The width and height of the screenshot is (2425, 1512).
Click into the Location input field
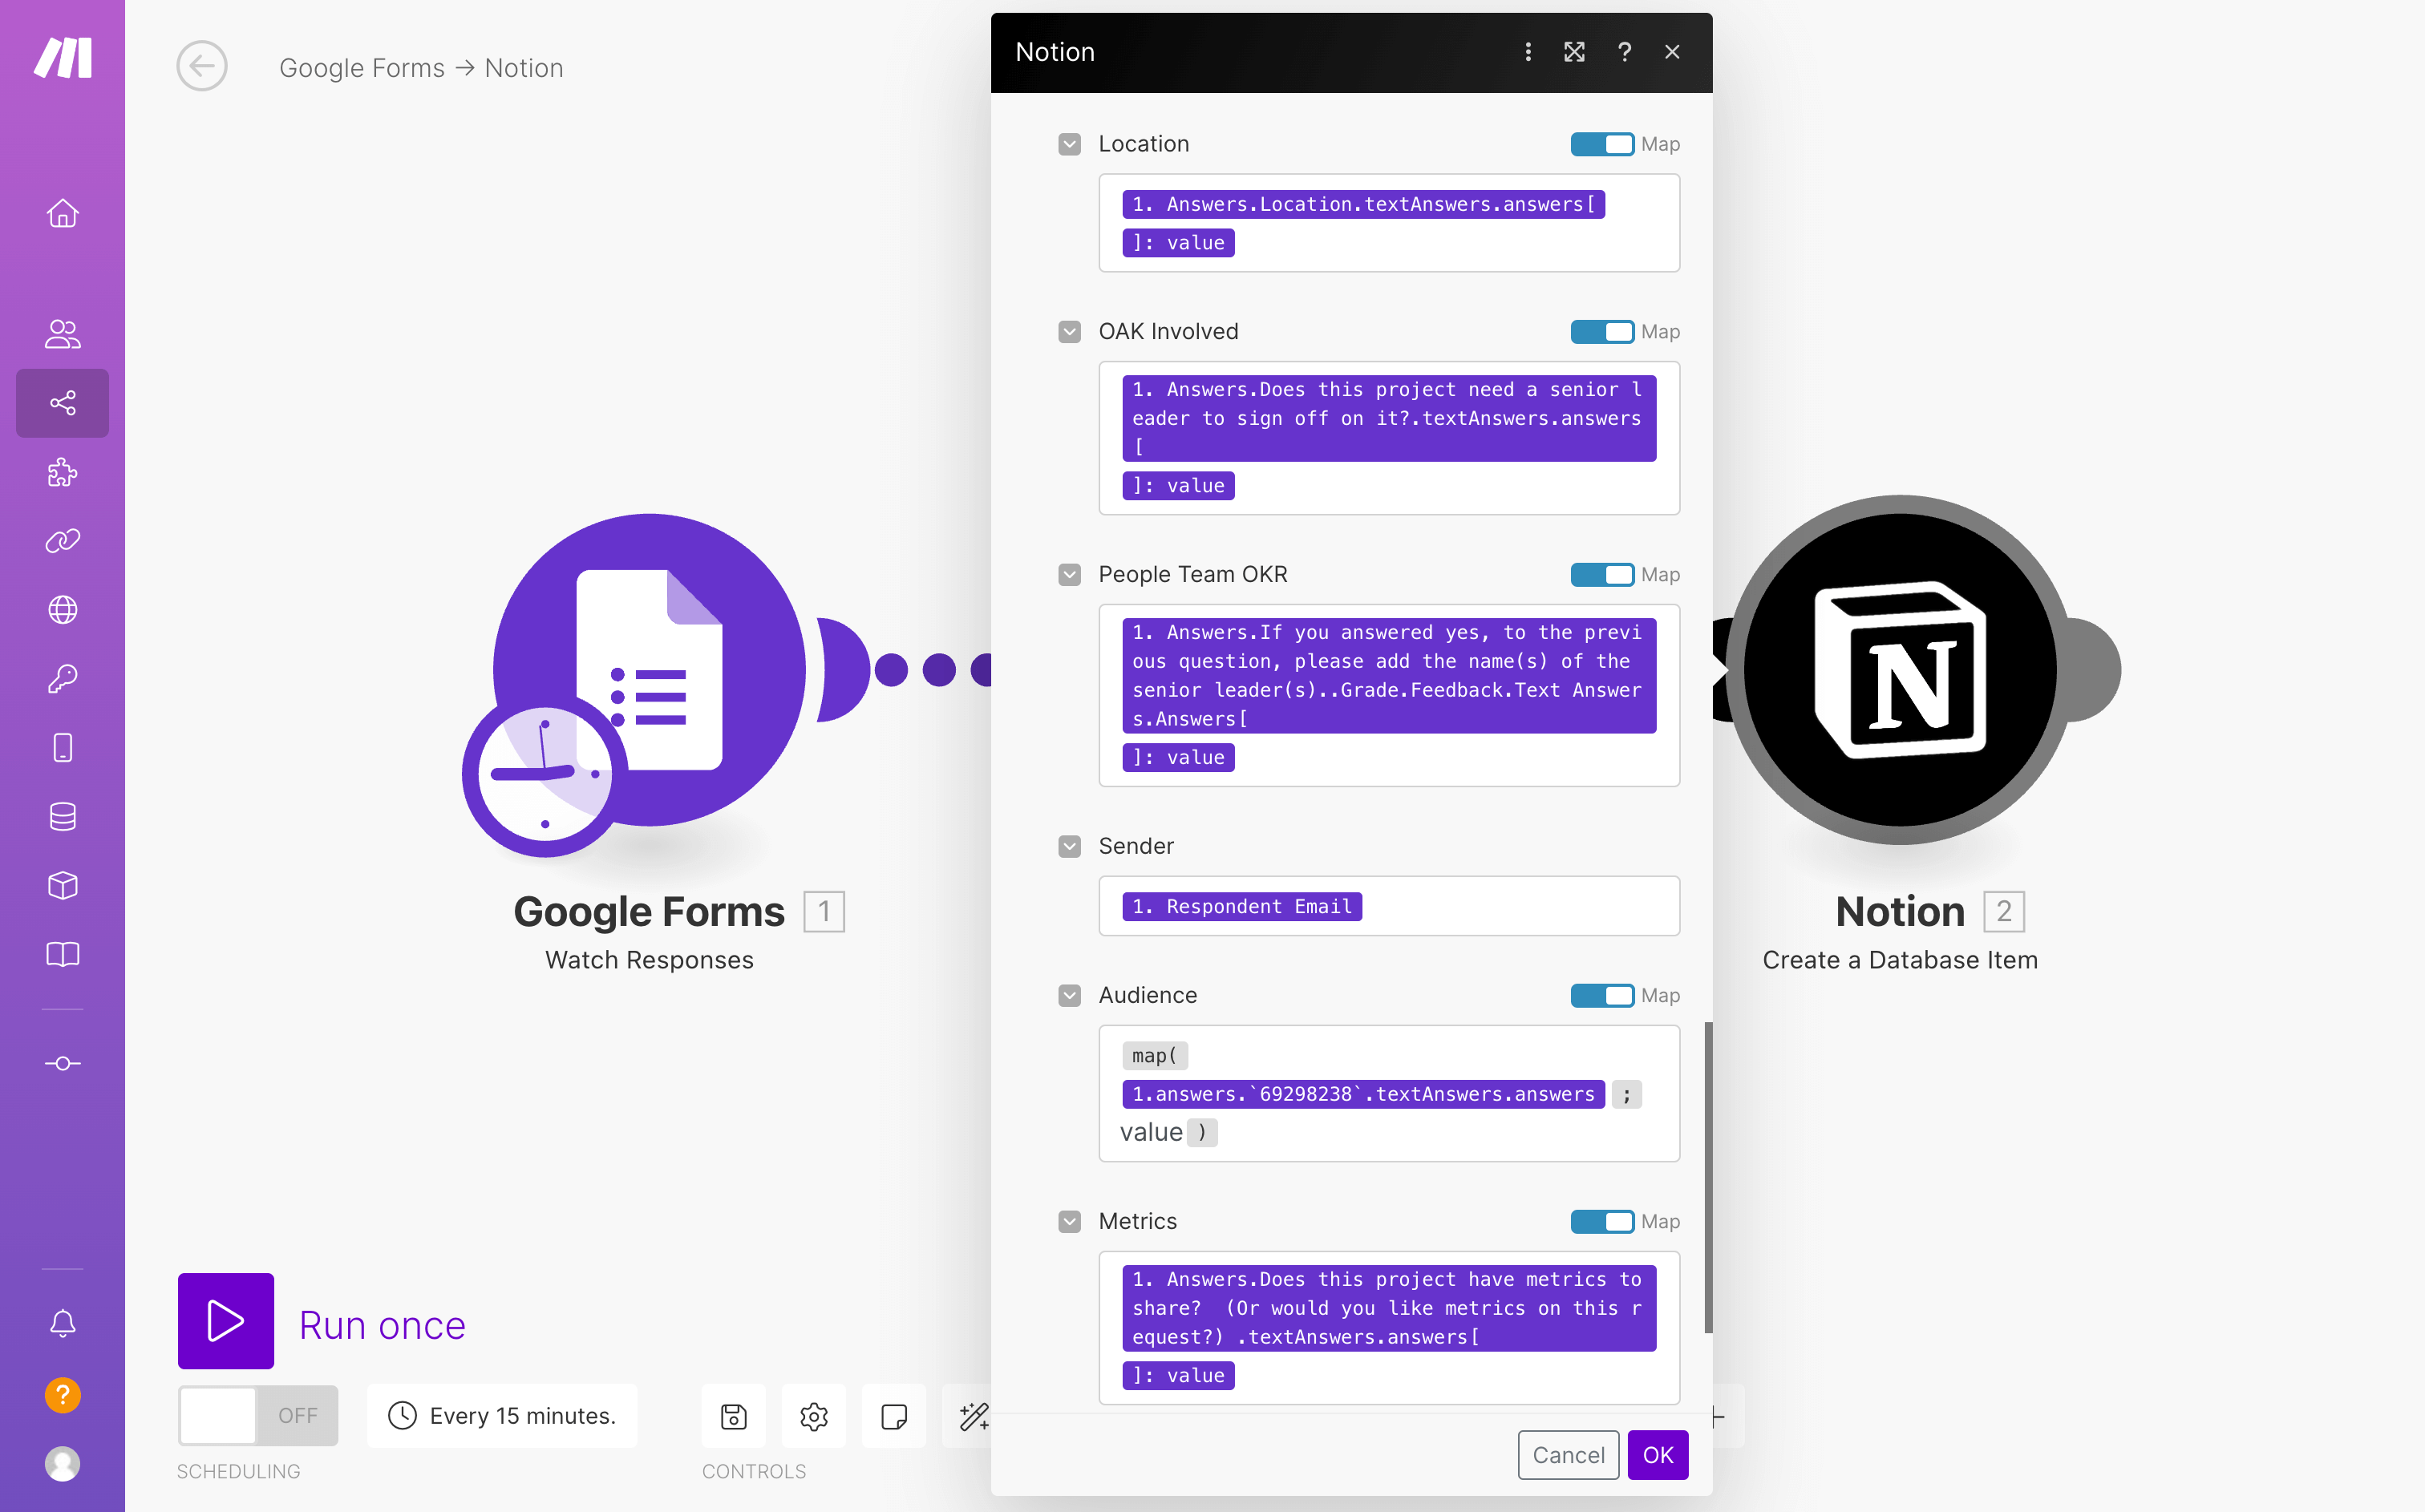pos(1389,223)
